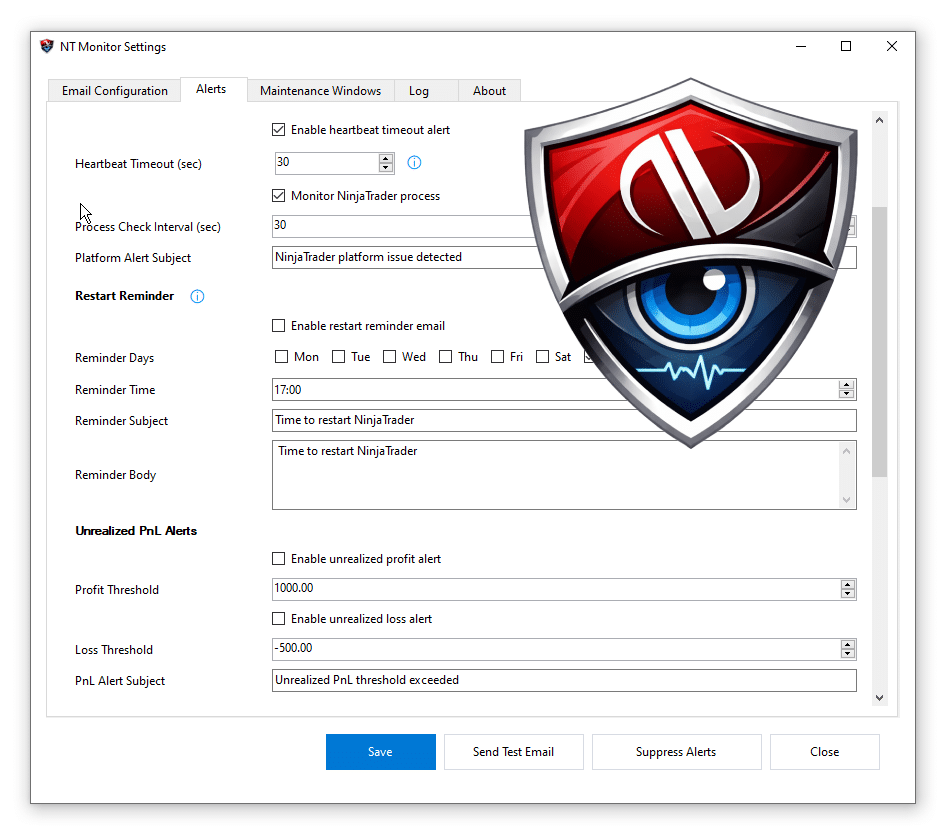Click the scroll up arrow of settings panel
The image size is (948, 840).
(880, 120)
